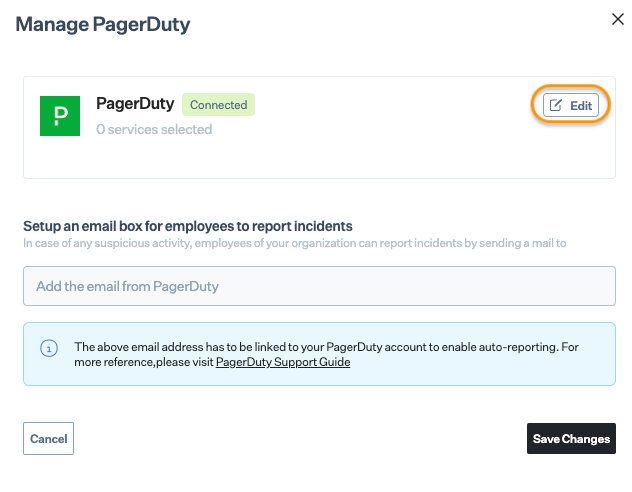Screen dimensions: 632x492
Task: Click the info icon in blue notice
Action: pyautogui.click(x=49, y=348)
